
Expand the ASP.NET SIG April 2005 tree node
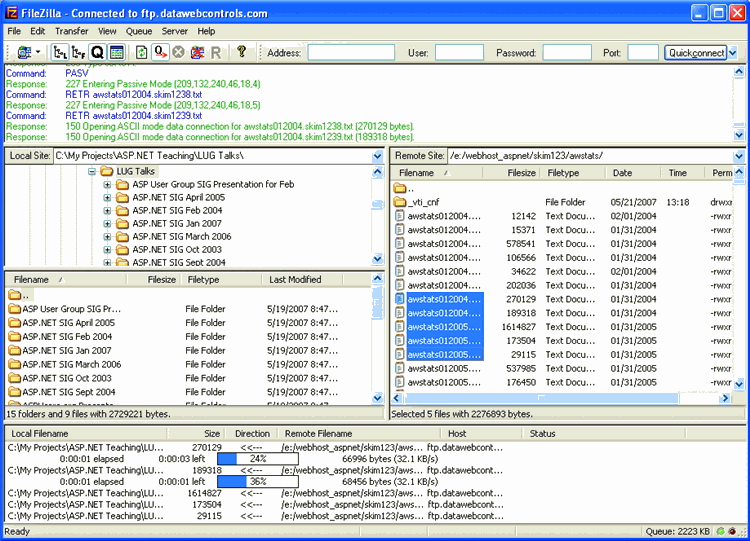pyautogui.click(x=107, y=198)
